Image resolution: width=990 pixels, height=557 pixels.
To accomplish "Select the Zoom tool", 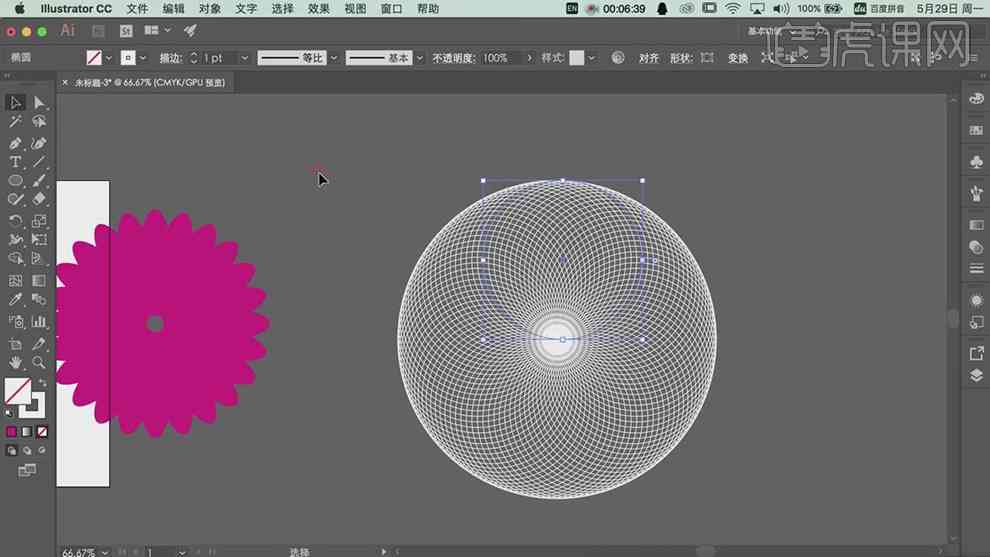I will pyautogui.click(x=39, y=362).
